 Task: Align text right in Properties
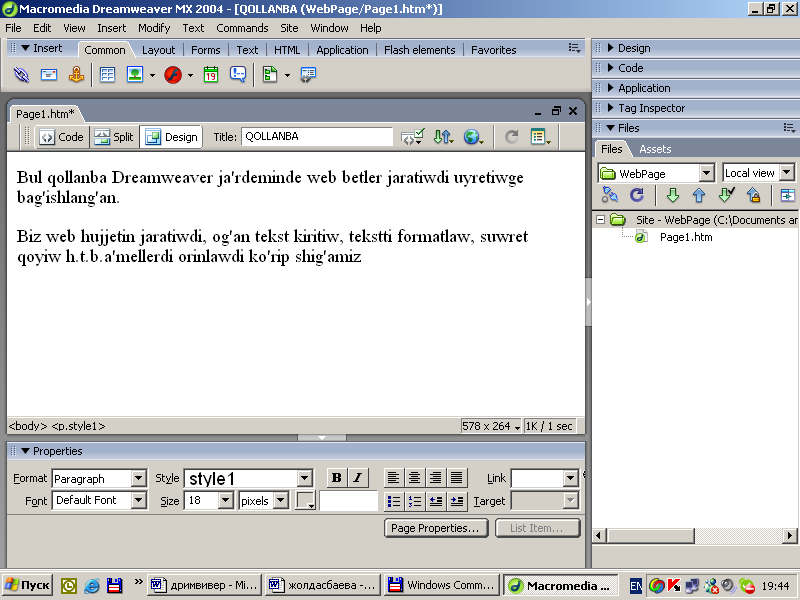435,478
